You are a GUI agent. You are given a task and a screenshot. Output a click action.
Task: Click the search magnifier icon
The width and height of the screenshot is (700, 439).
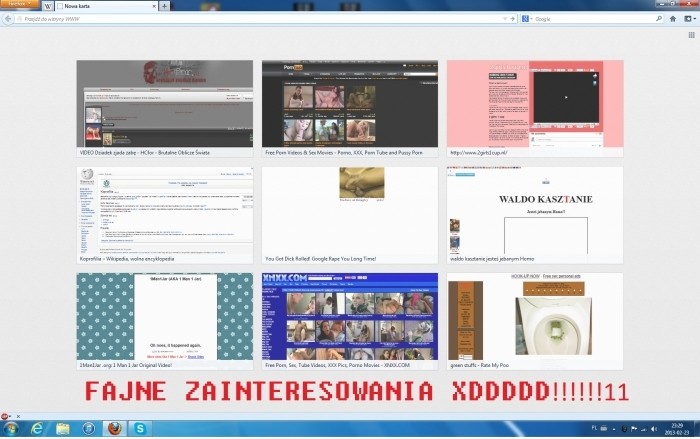click(x=657, y=18)
